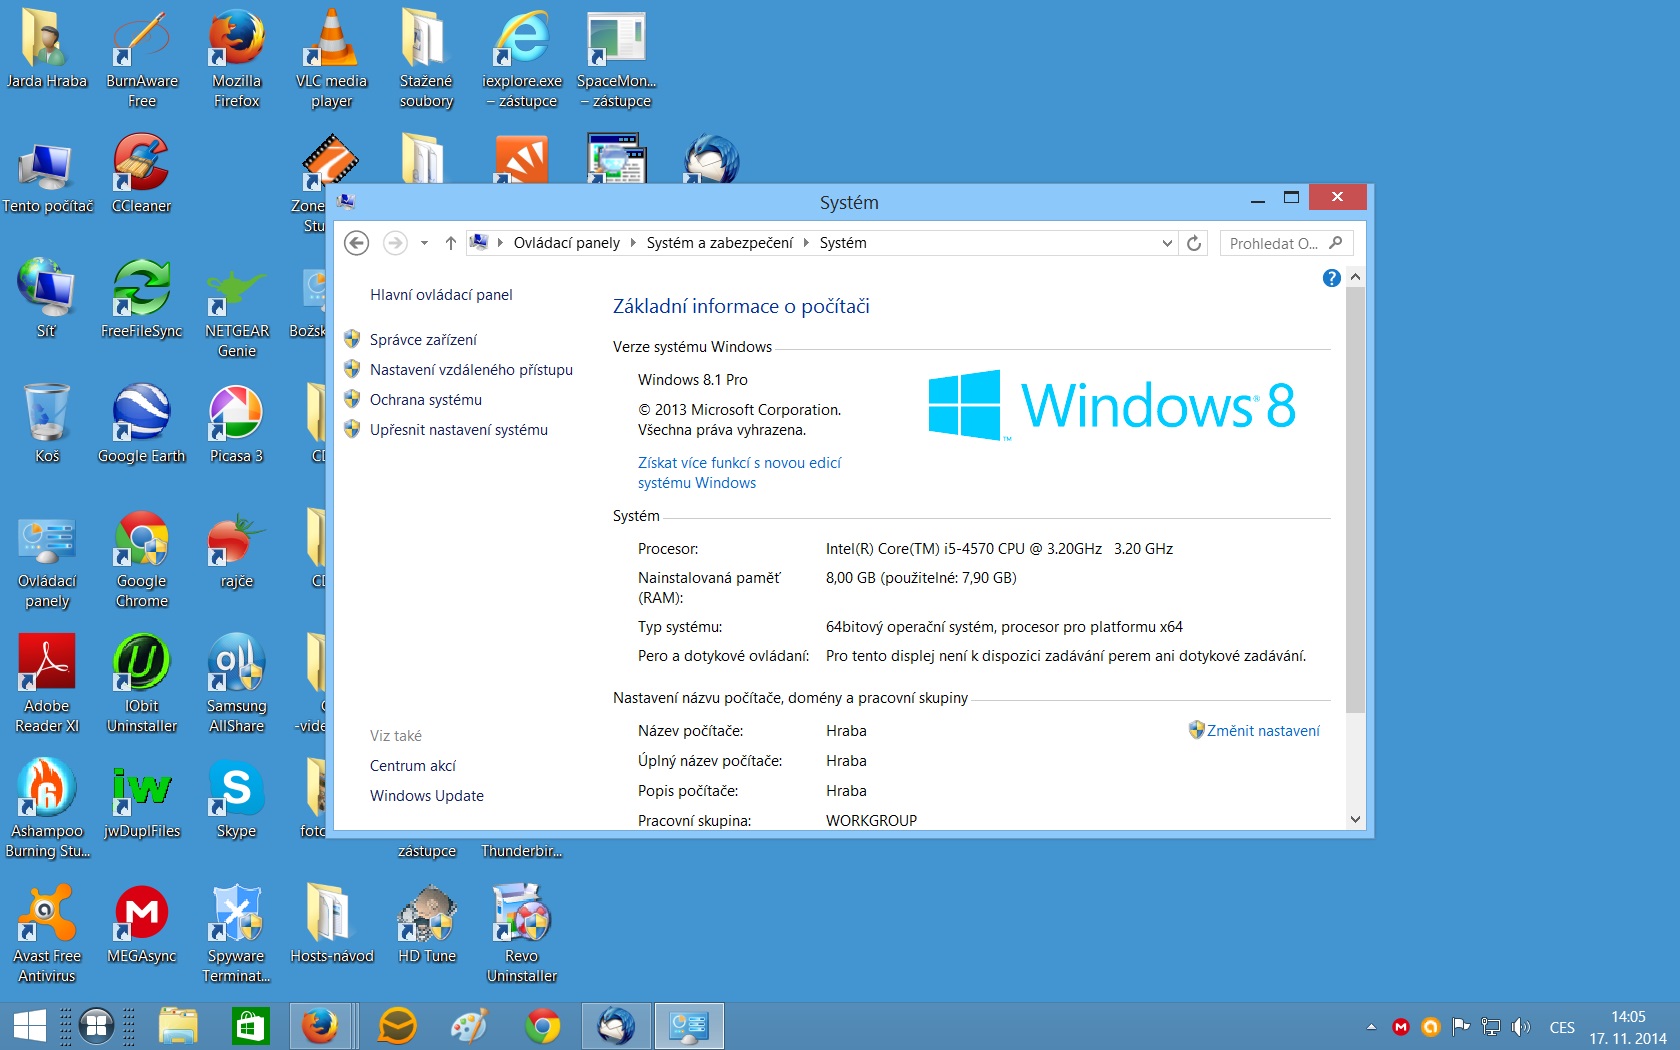The width and height of the screenshot is (1680, 1050).
Task: Open the address bar history dropdown
Action: [x=1167, y=243]
